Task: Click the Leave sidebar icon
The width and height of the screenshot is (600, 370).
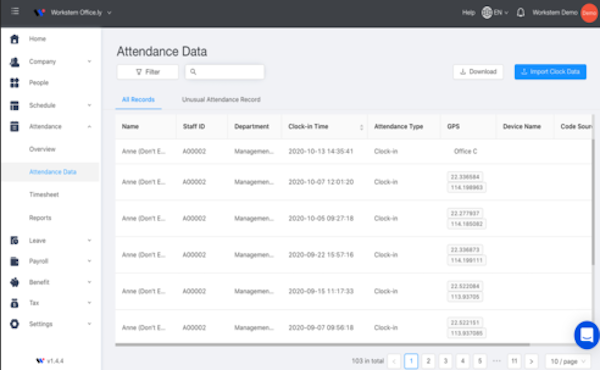Action: coord(15,241)
